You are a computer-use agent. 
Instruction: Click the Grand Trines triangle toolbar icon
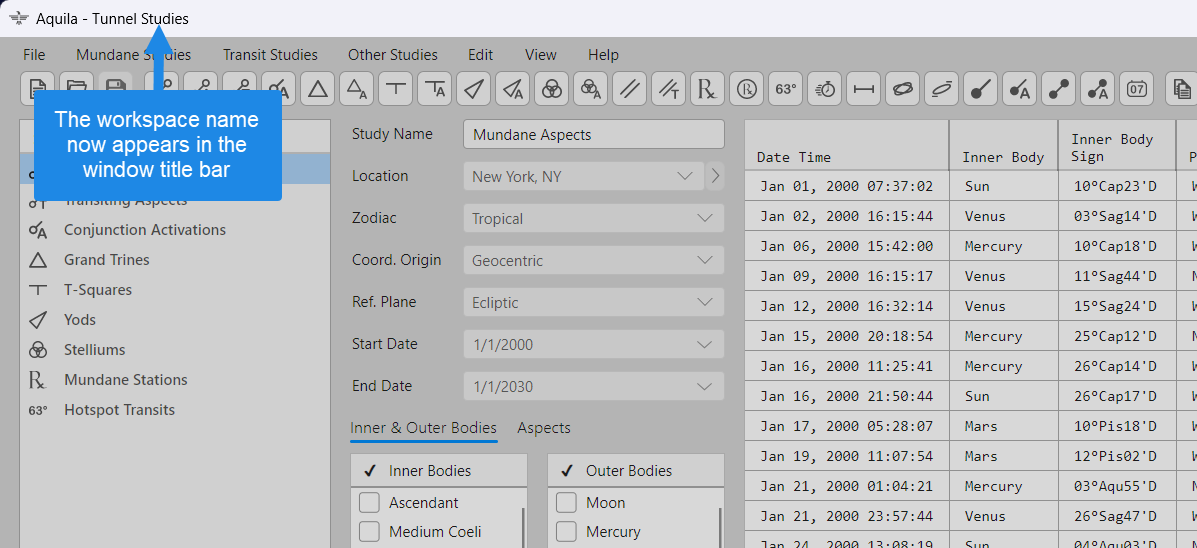tap(318, 89)
